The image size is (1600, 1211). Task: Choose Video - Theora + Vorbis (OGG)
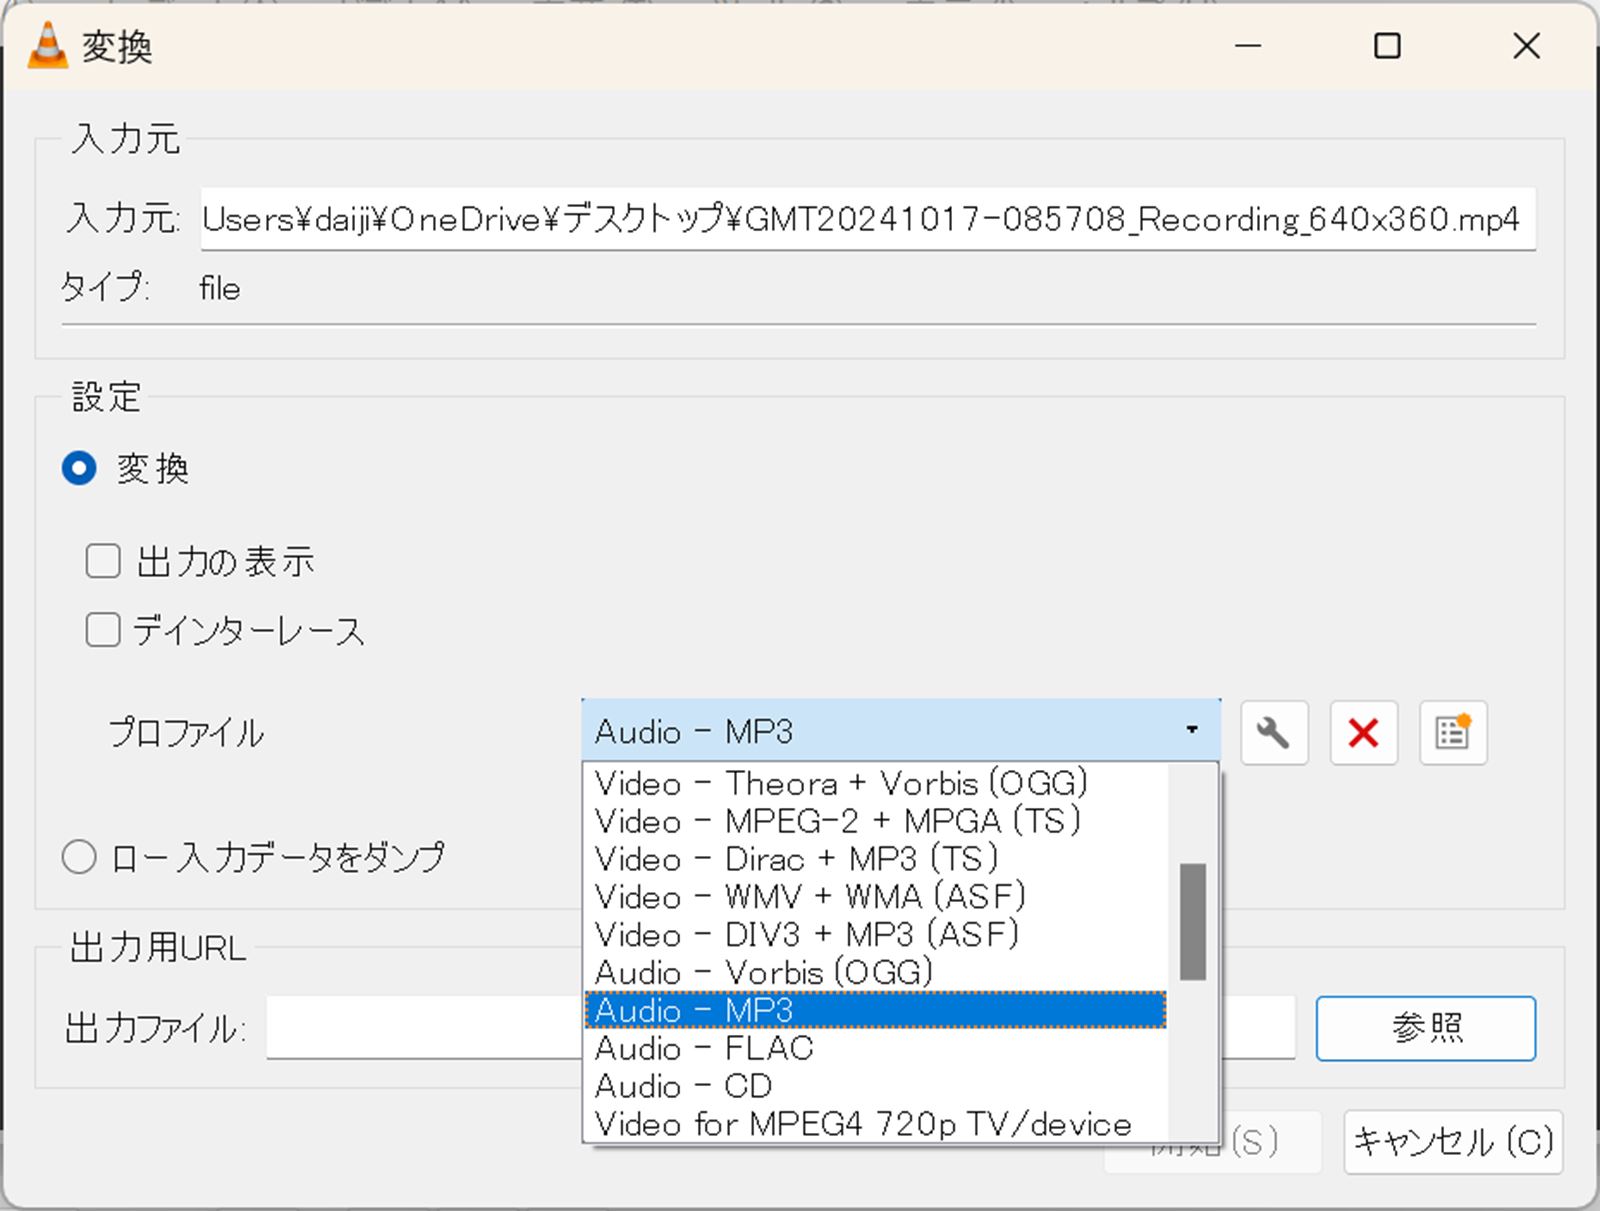tap(875, 783)
